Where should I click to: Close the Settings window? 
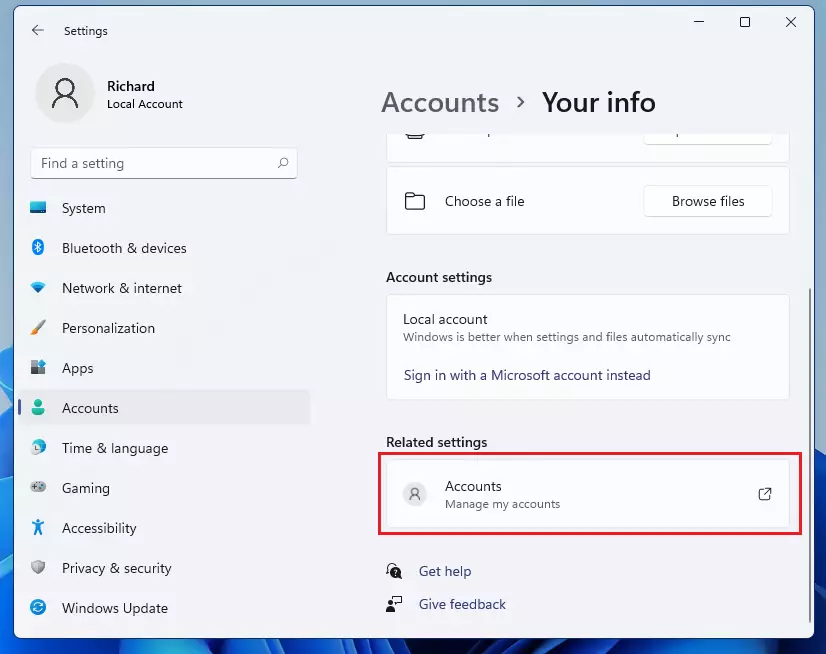791,22
